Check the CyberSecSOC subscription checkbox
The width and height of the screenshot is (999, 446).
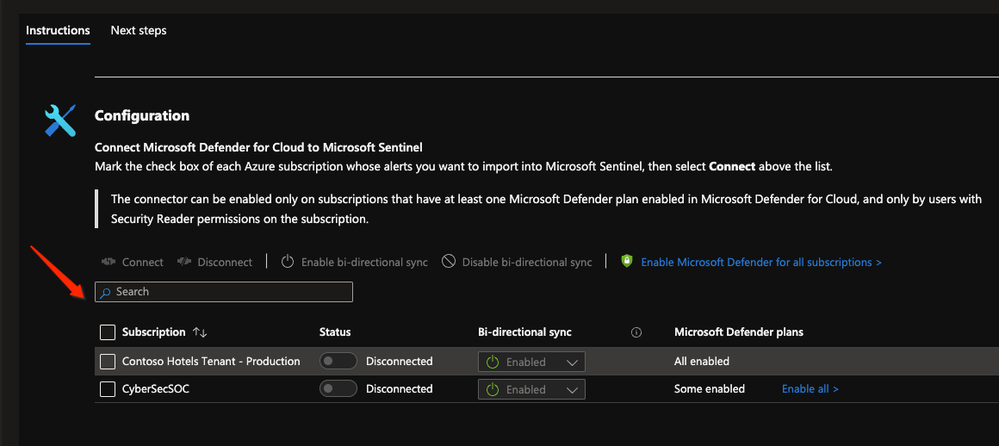[108, 389]
